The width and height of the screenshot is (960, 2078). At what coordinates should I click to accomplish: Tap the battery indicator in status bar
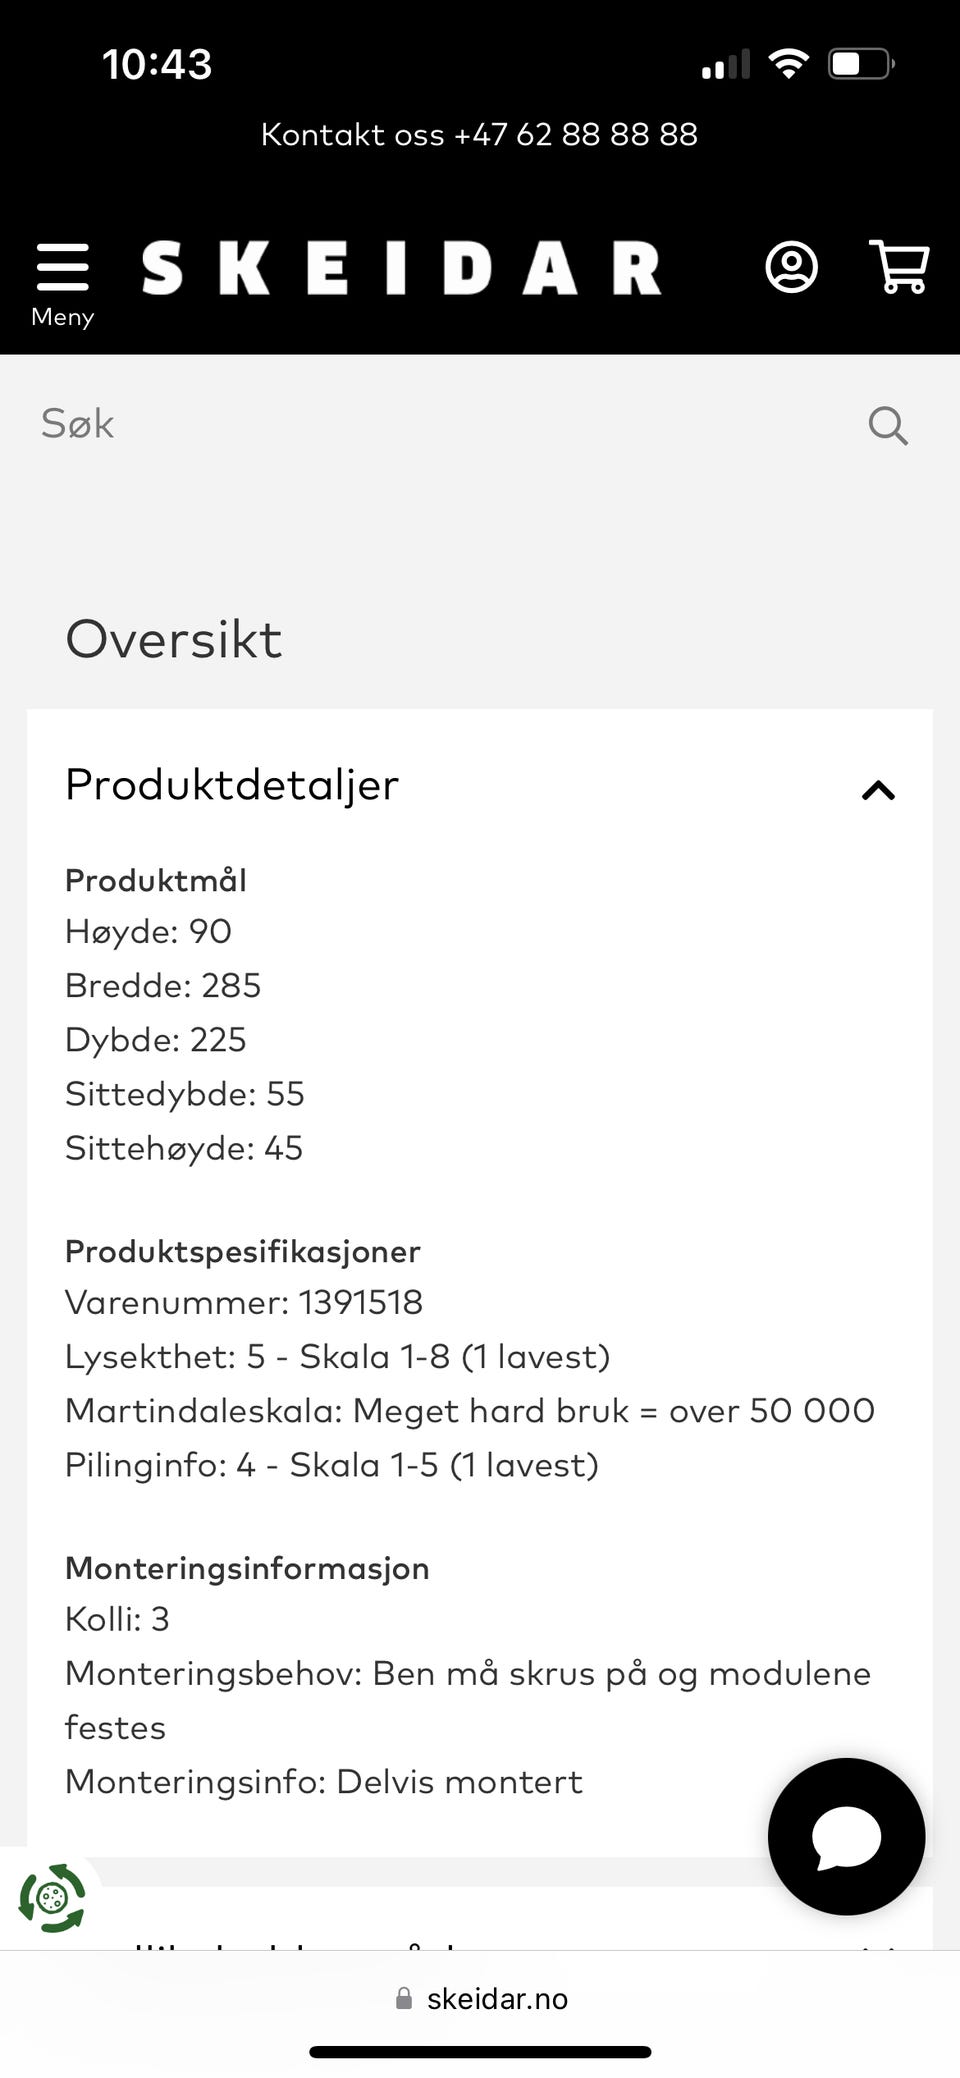pos(860,64)
